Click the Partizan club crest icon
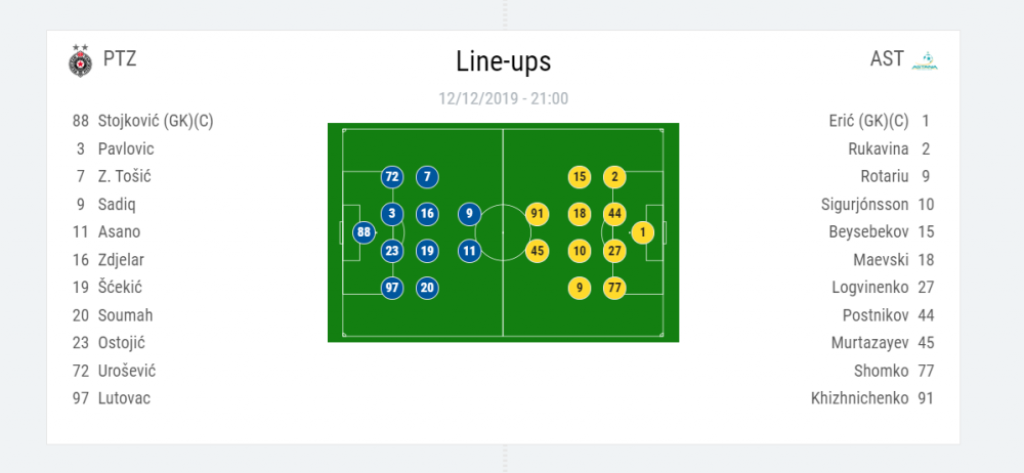This screenshot has width=1024, height=473. click(x=80, y=60)
